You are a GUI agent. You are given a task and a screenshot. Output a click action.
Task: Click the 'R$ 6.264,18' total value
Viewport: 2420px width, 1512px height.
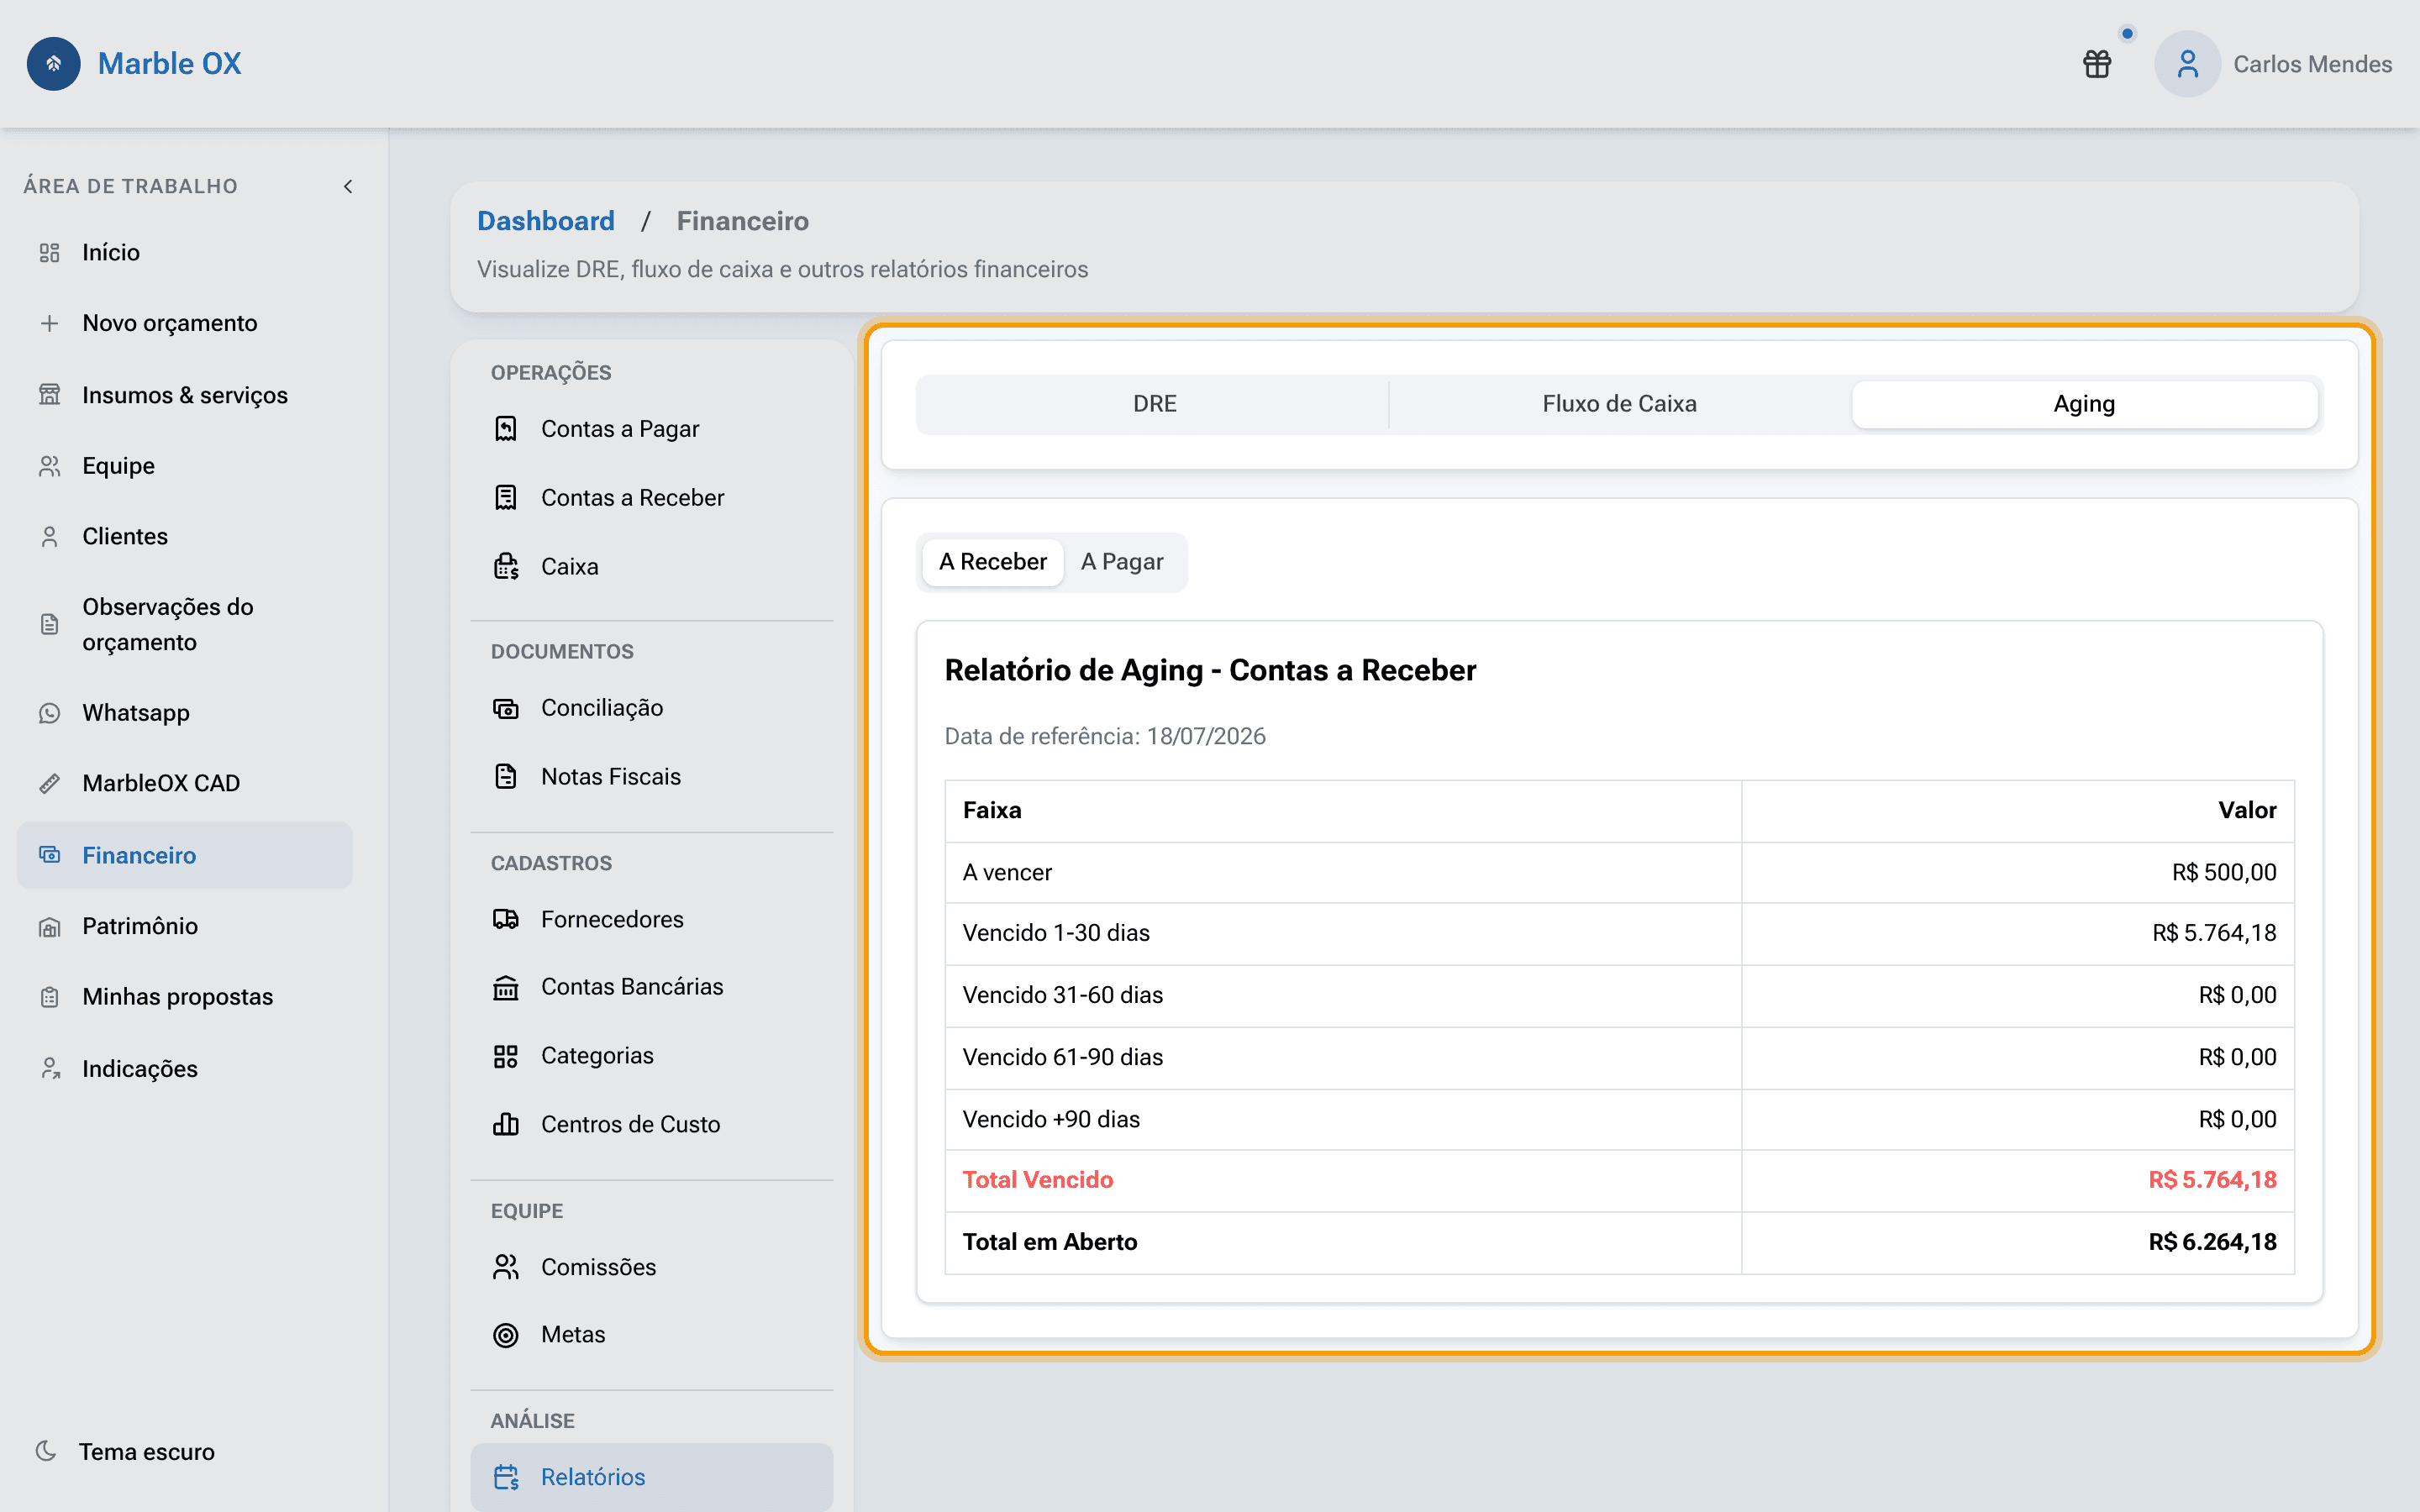(x=2212, y=1242)
